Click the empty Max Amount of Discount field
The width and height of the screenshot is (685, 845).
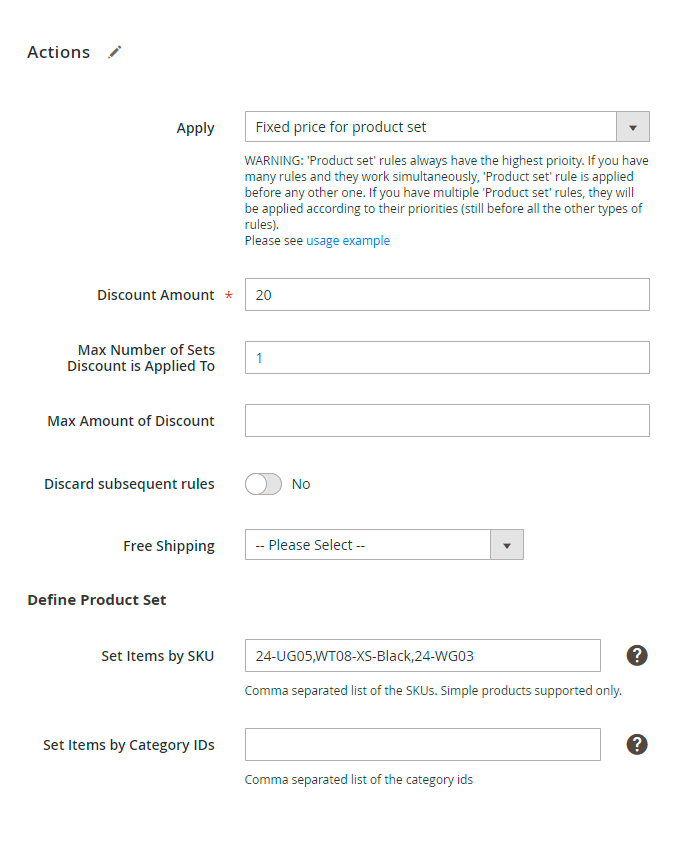coord(446,421)
